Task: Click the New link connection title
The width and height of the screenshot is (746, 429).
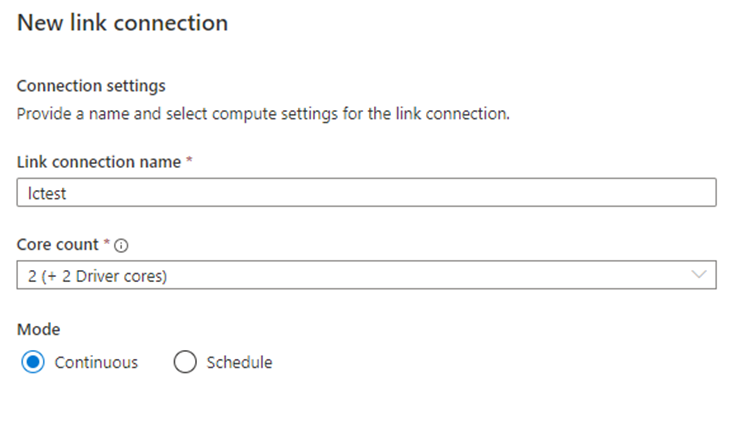Action: (x=122, y=21)
